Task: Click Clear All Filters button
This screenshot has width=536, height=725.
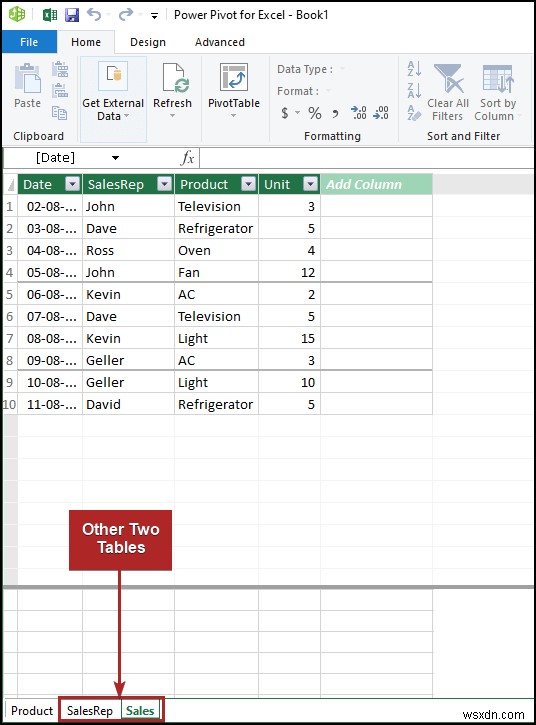Action: (x=448, y=92)
